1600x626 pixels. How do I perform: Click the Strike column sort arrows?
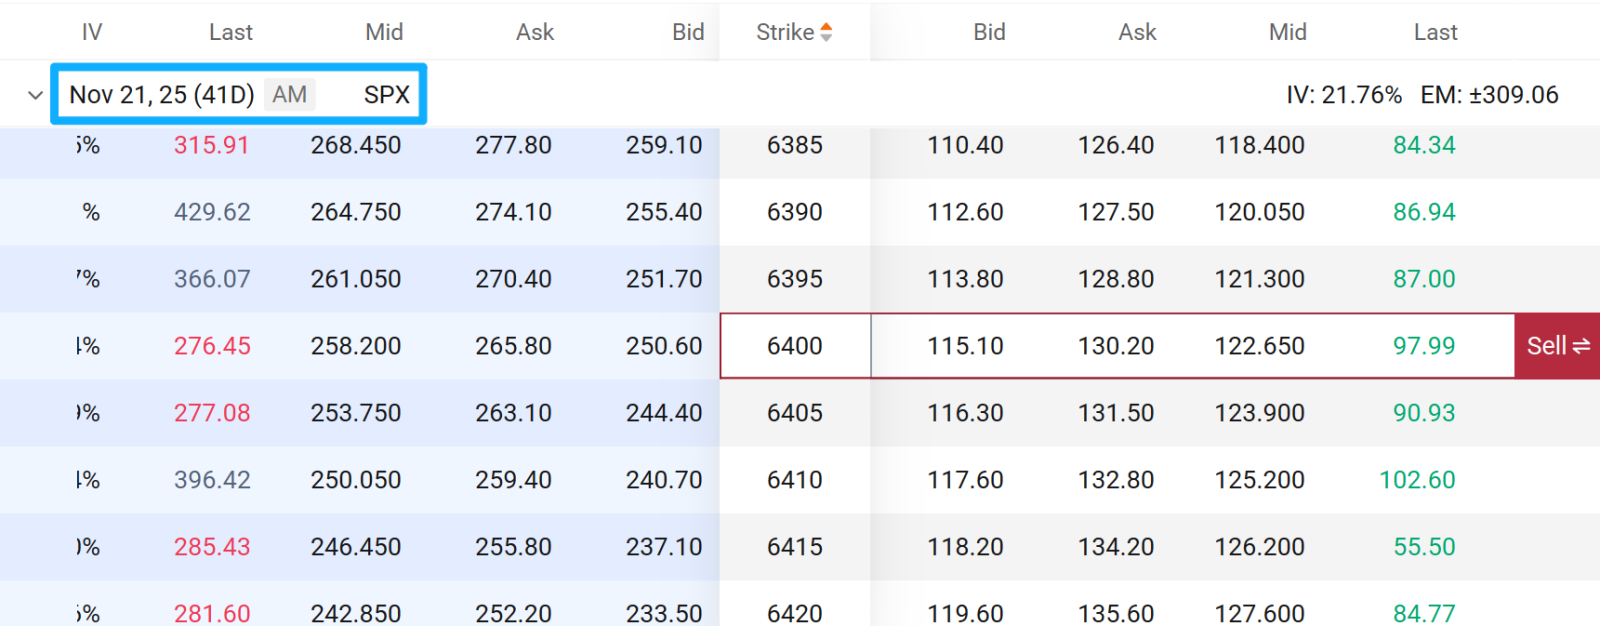[x=826, y=32]
